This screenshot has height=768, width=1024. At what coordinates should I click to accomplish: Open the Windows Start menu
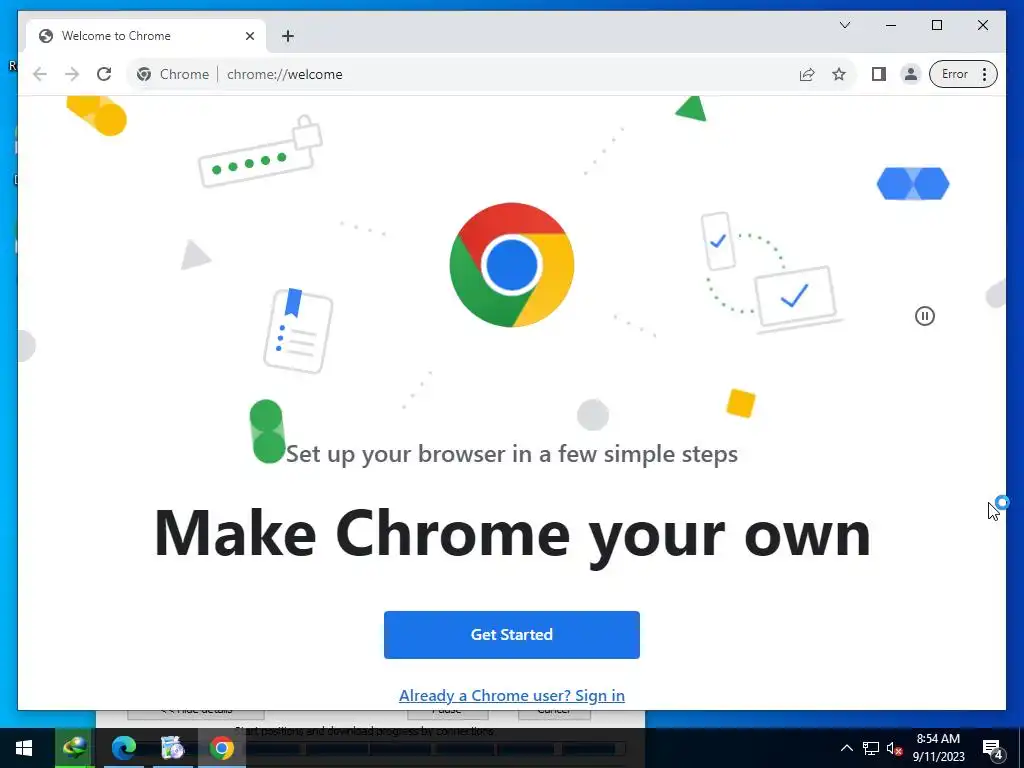click(24, 748)
